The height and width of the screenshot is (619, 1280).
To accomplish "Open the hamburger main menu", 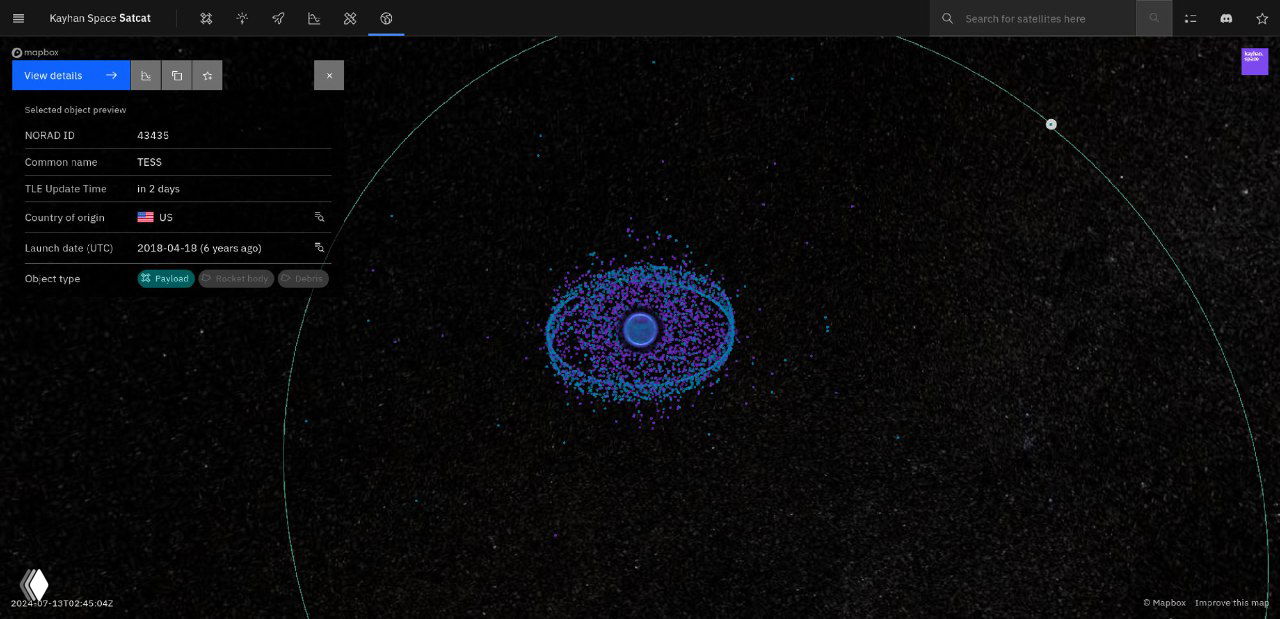I will tap(18, 18).
